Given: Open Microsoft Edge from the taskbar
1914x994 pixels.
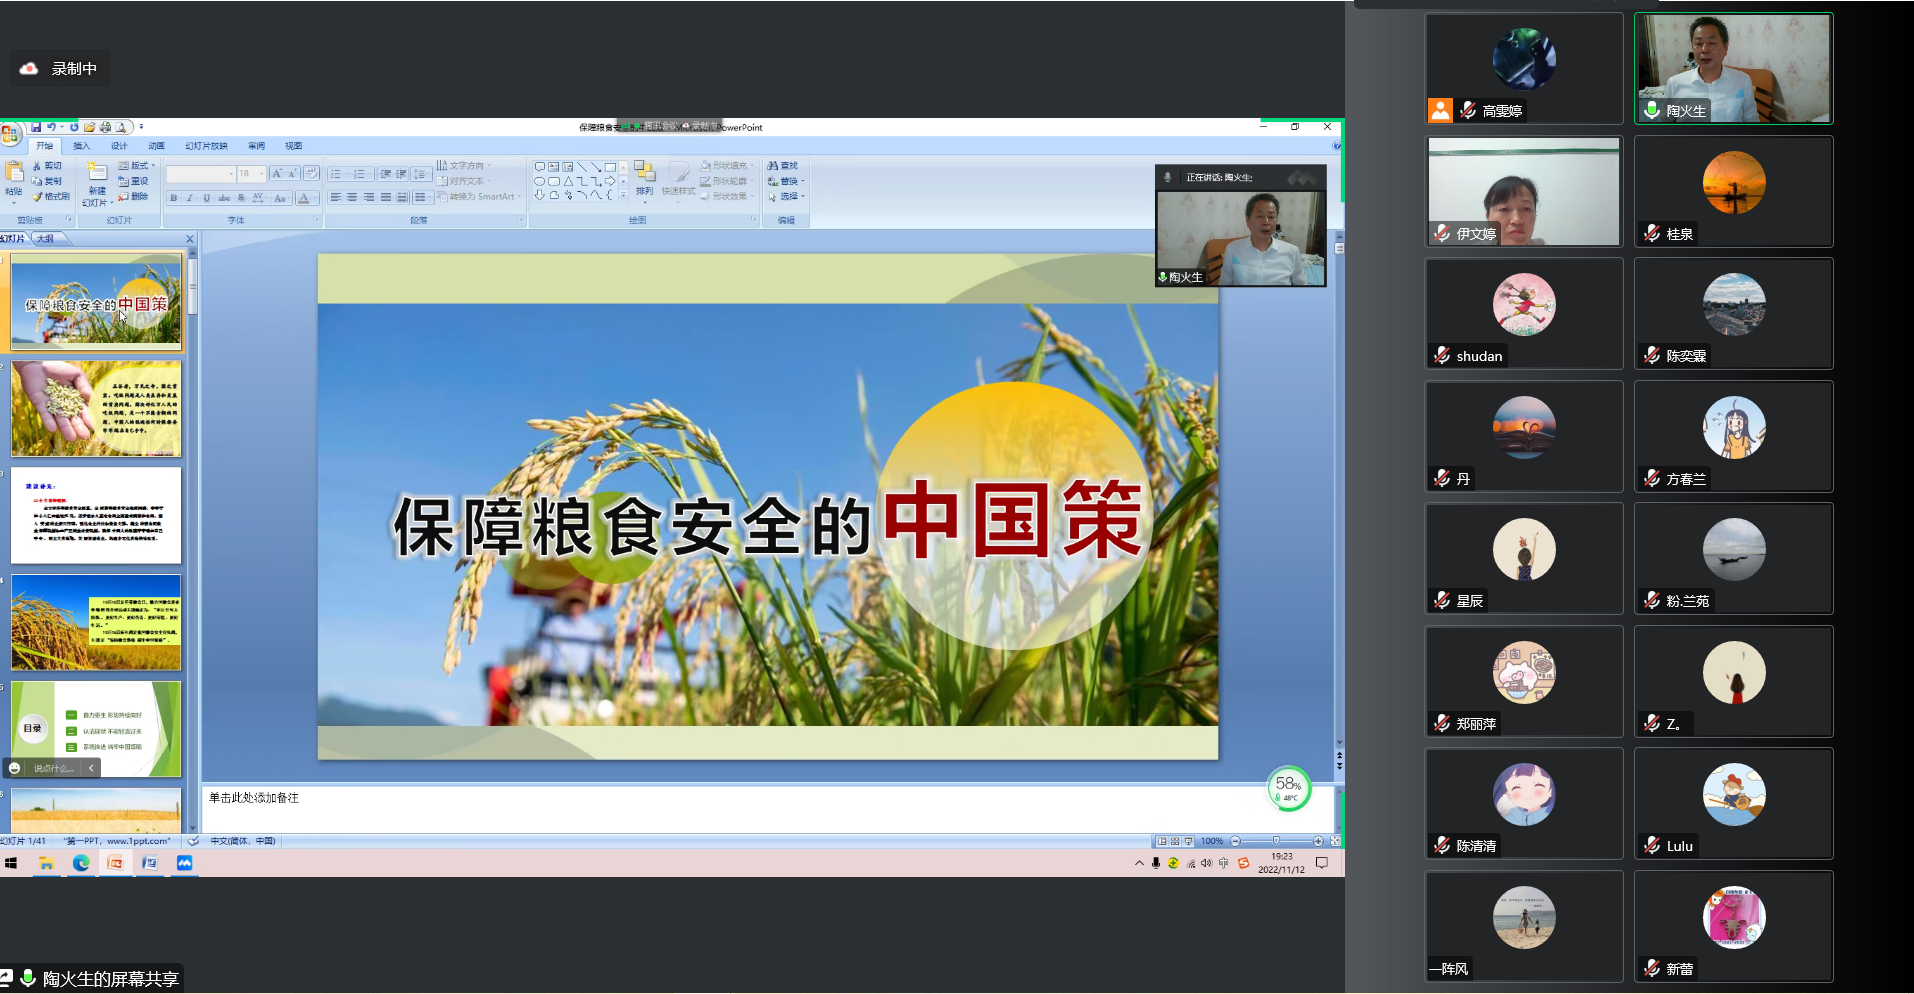Looking at the screenshot, I should pos(81,863).
